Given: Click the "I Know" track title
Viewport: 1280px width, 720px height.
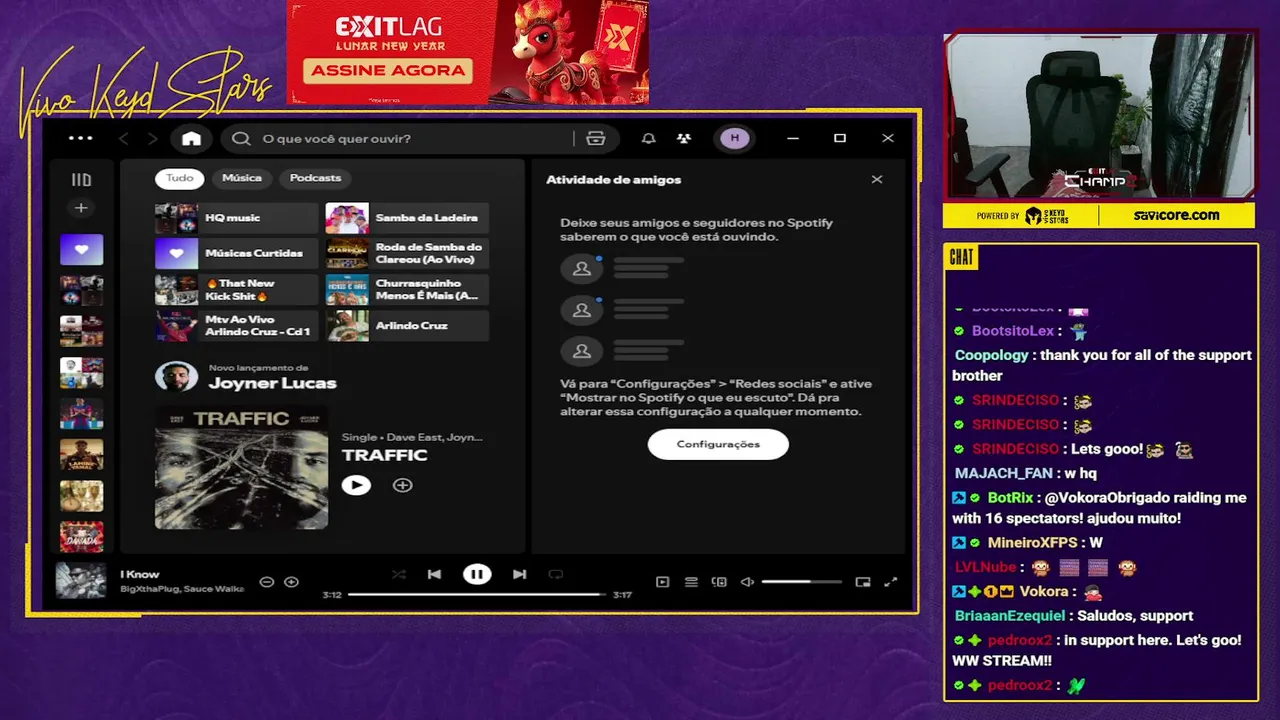Looking at the screenshot, I should click(x=140, y=574).
